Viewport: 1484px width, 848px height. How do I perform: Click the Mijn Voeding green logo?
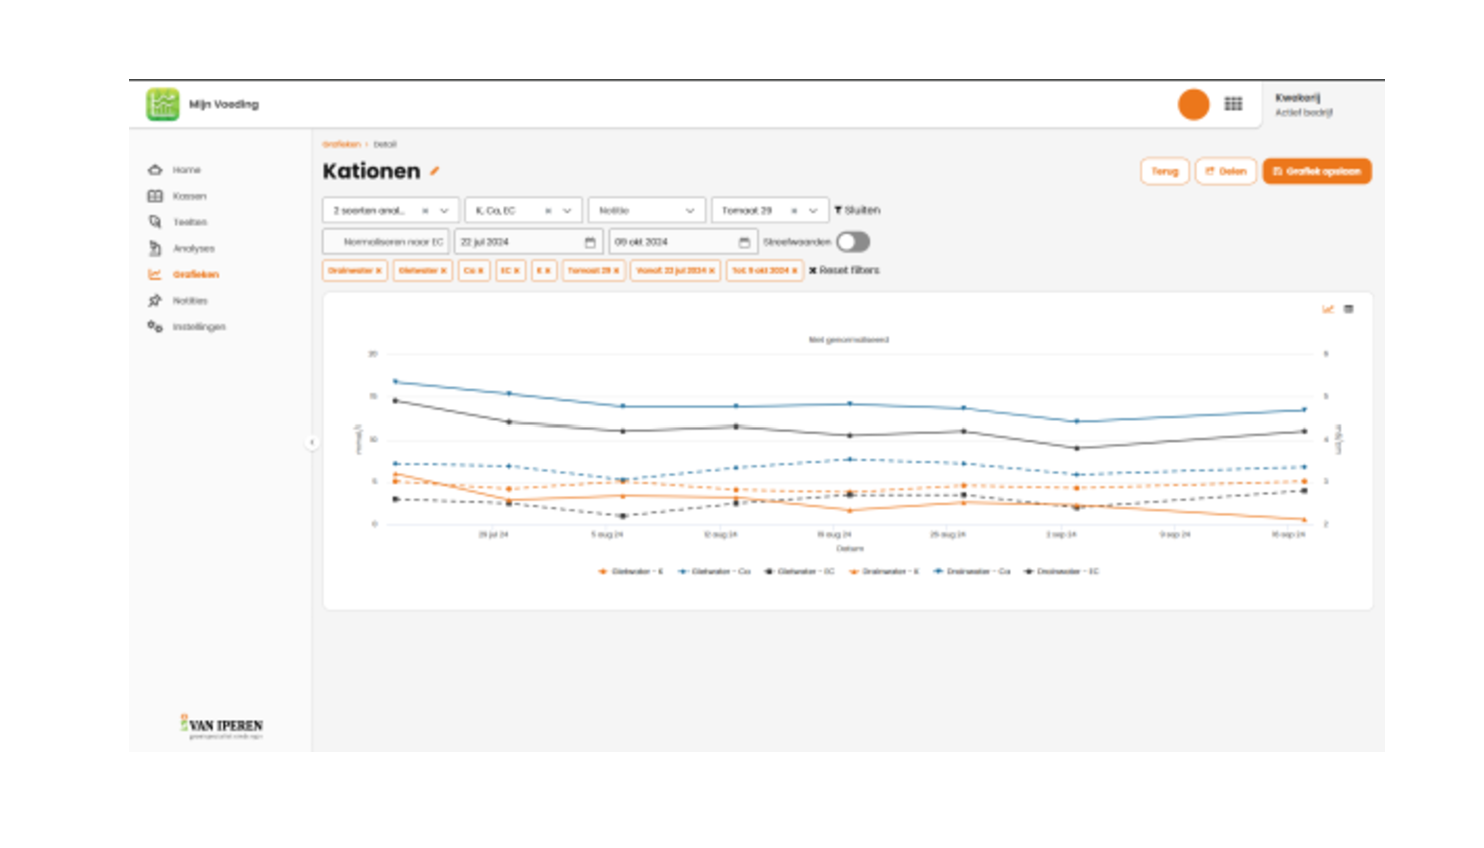click(163, 104)
